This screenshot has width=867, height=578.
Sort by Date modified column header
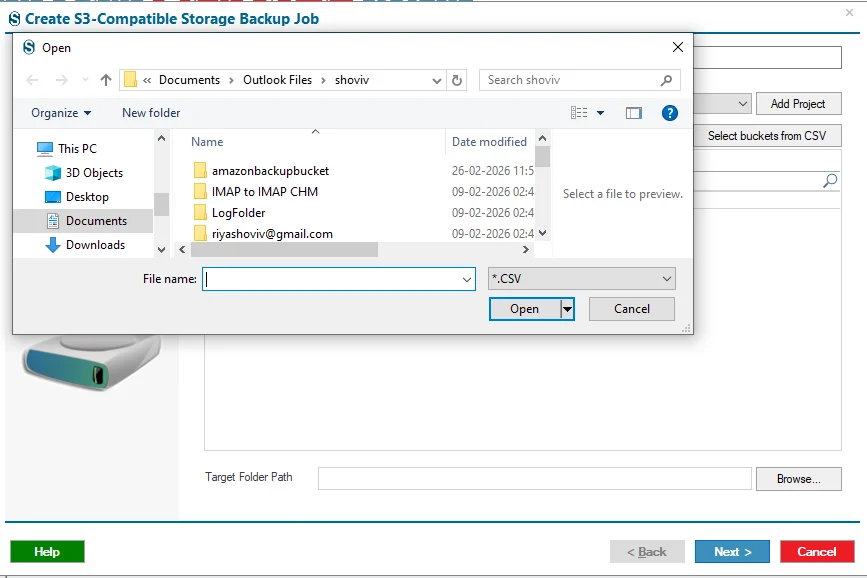(x=489, y=142)
